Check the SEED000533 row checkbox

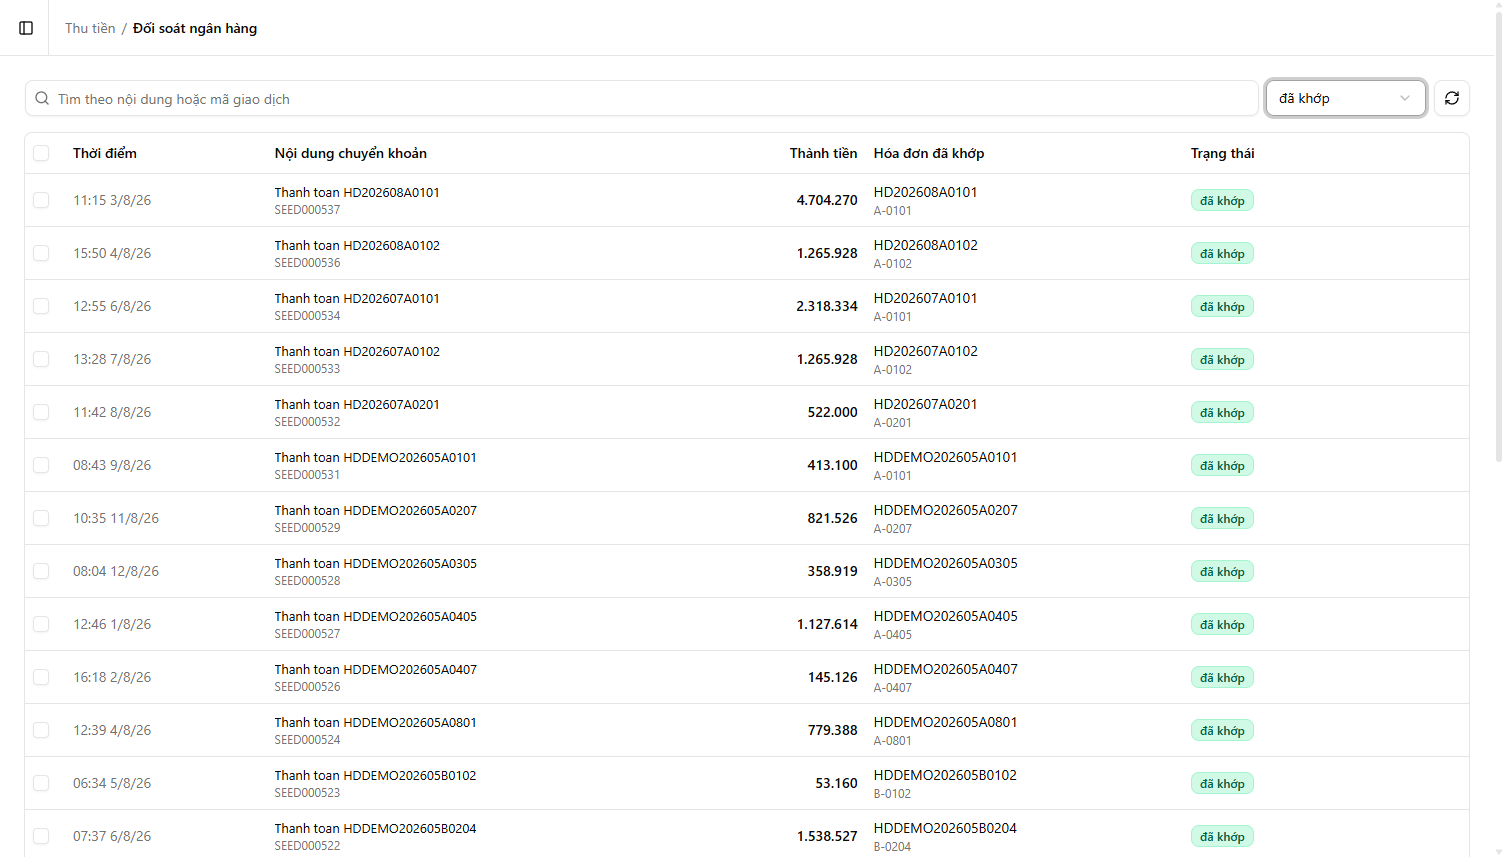tap(41, 359)
